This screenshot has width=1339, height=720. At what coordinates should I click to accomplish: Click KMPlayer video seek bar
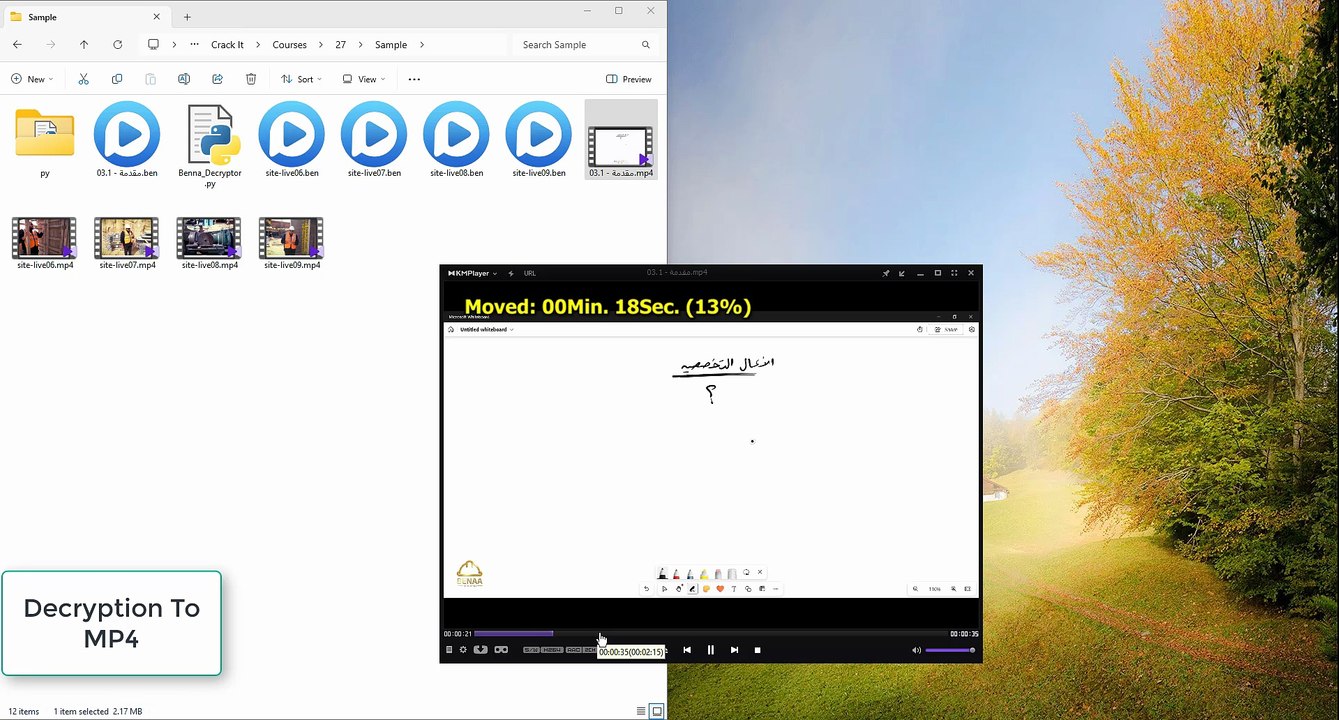tap(711, 634)
